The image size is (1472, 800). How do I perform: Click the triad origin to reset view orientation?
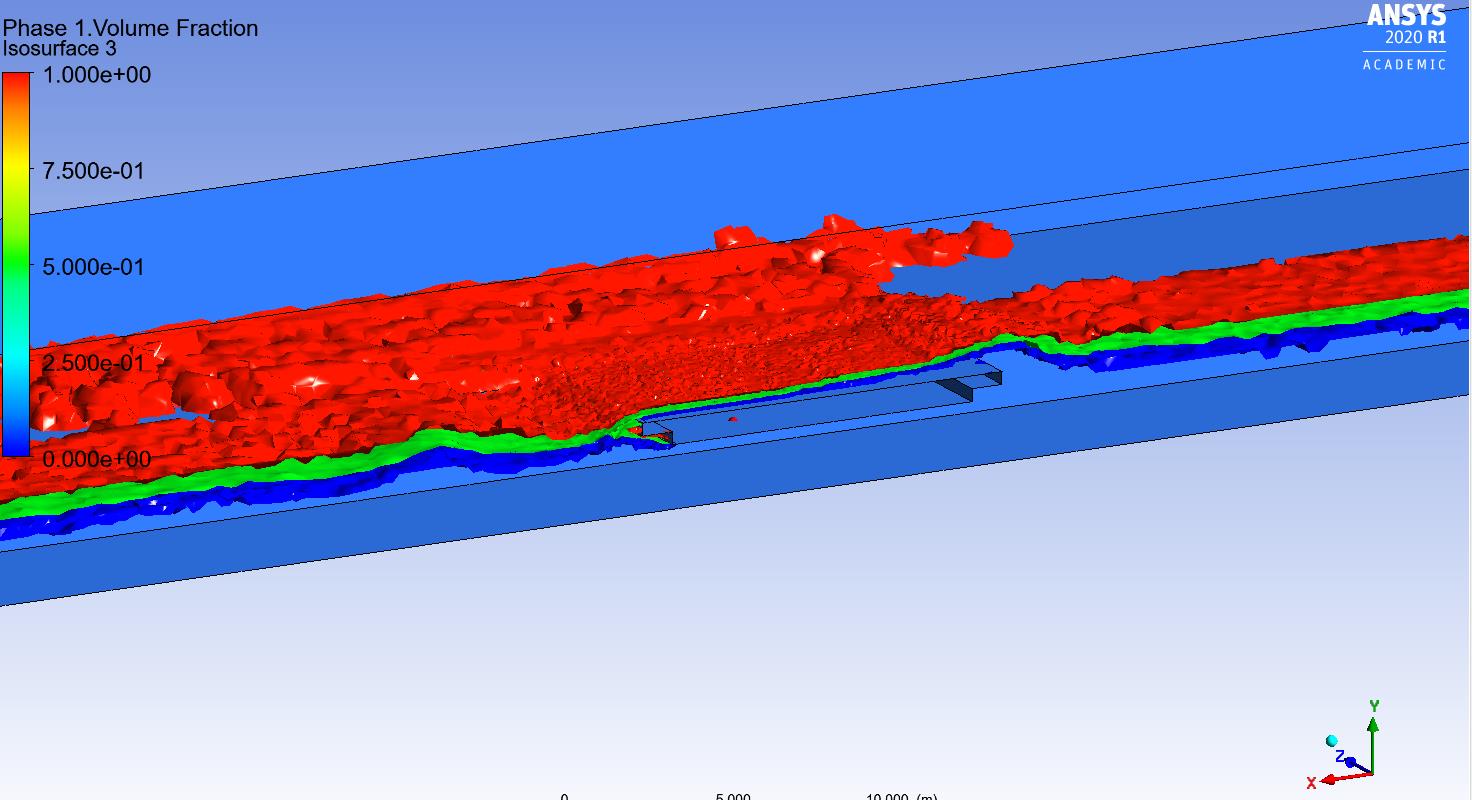click(x=1373, y=773)
